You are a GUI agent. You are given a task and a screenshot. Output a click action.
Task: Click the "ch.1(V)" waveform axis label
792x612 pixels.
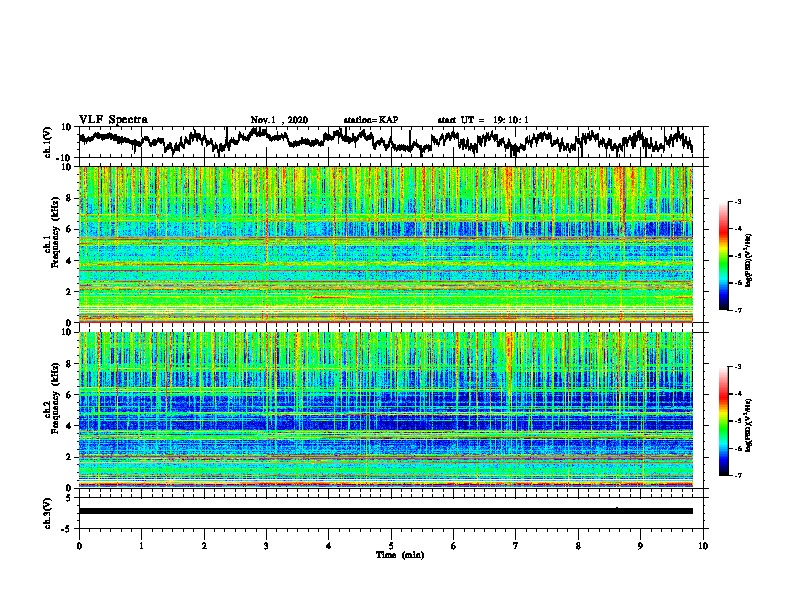coord(48,142)
